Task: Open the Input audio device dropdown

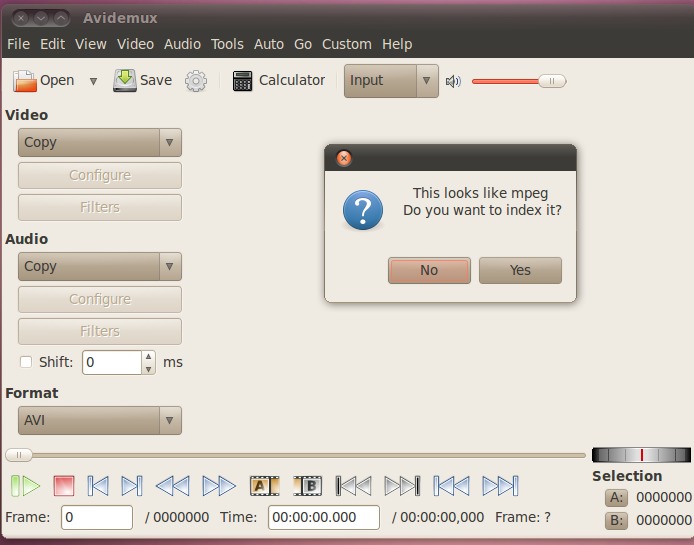Action: tap(391, 81)
